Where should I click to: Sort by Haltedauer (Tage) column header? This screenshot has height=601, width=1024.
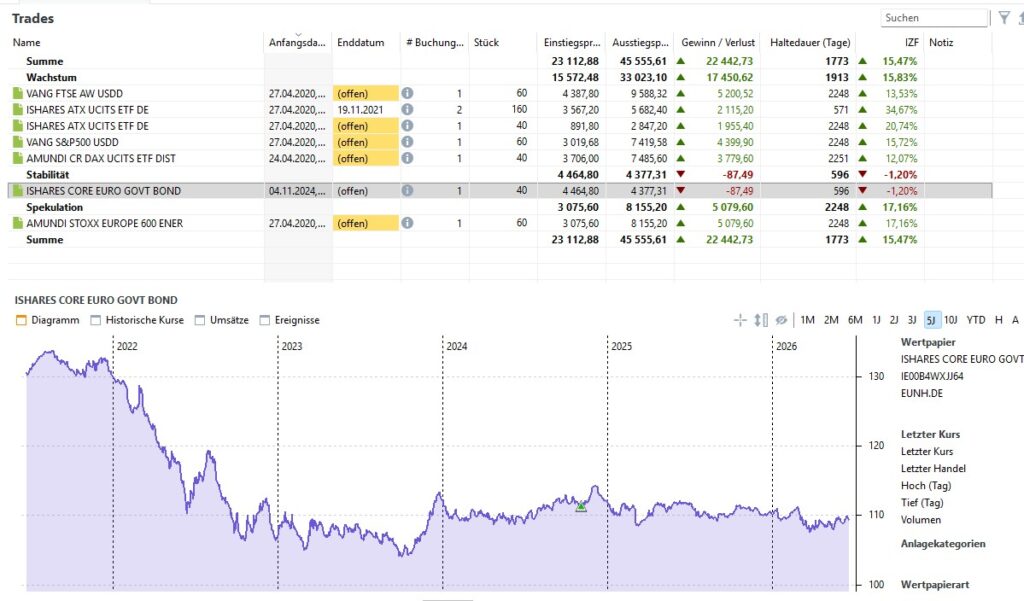coord(809,42)
